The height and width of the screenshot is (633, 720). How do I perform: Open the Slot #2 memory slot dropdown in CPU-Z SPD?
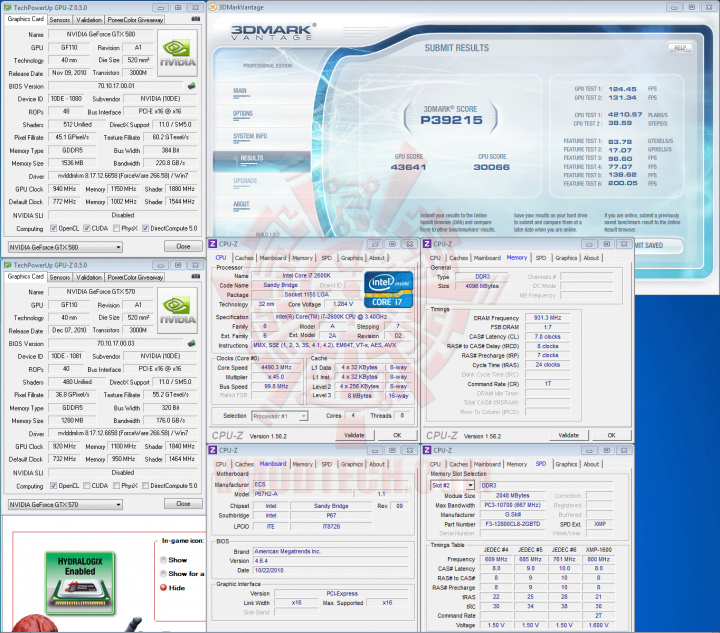pyautogui.click(x=452, y=485)
